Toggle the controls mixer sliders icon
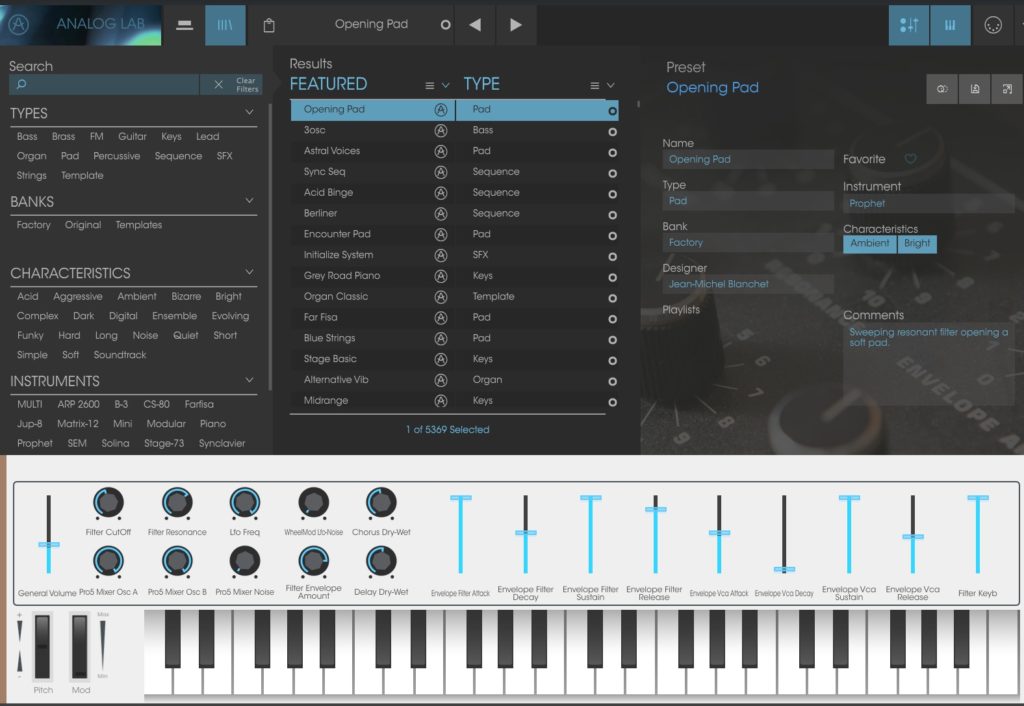This screenshot has height=706, width=1024. (x=908, y=25)
